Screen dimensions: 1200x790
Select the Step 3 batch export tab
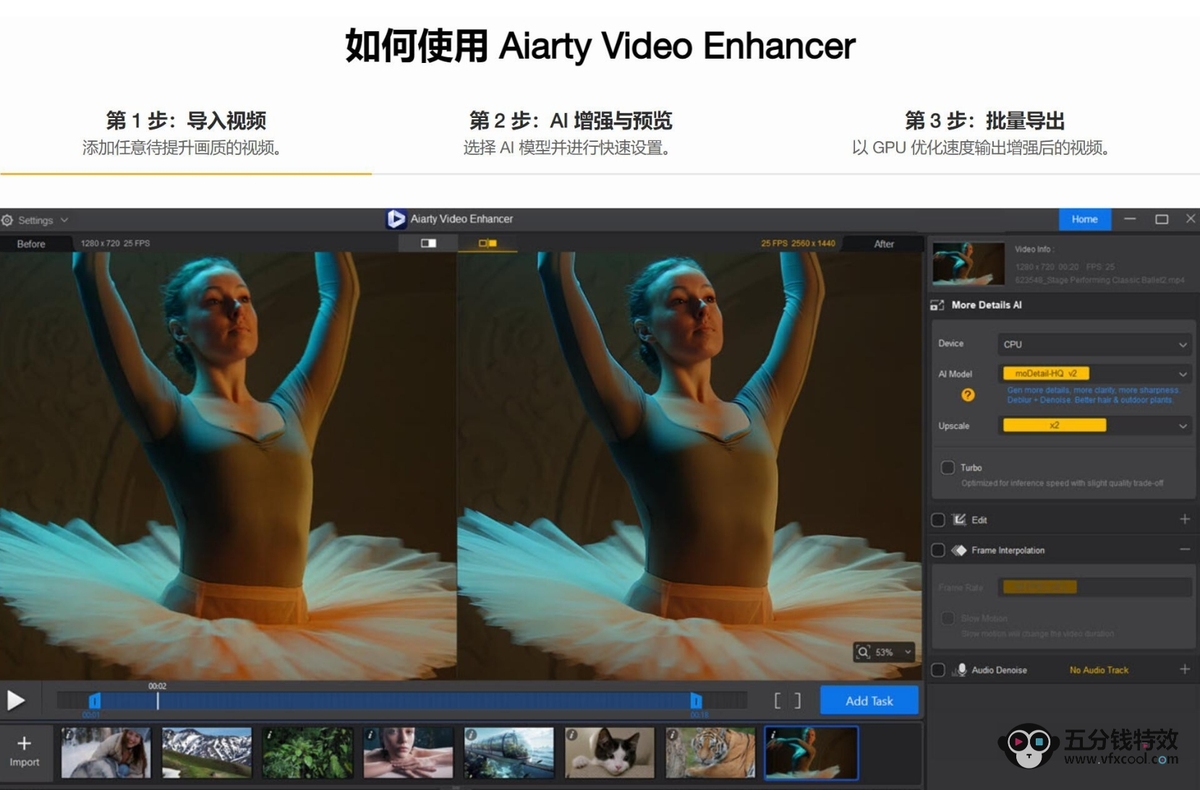[x=984, y=134]
